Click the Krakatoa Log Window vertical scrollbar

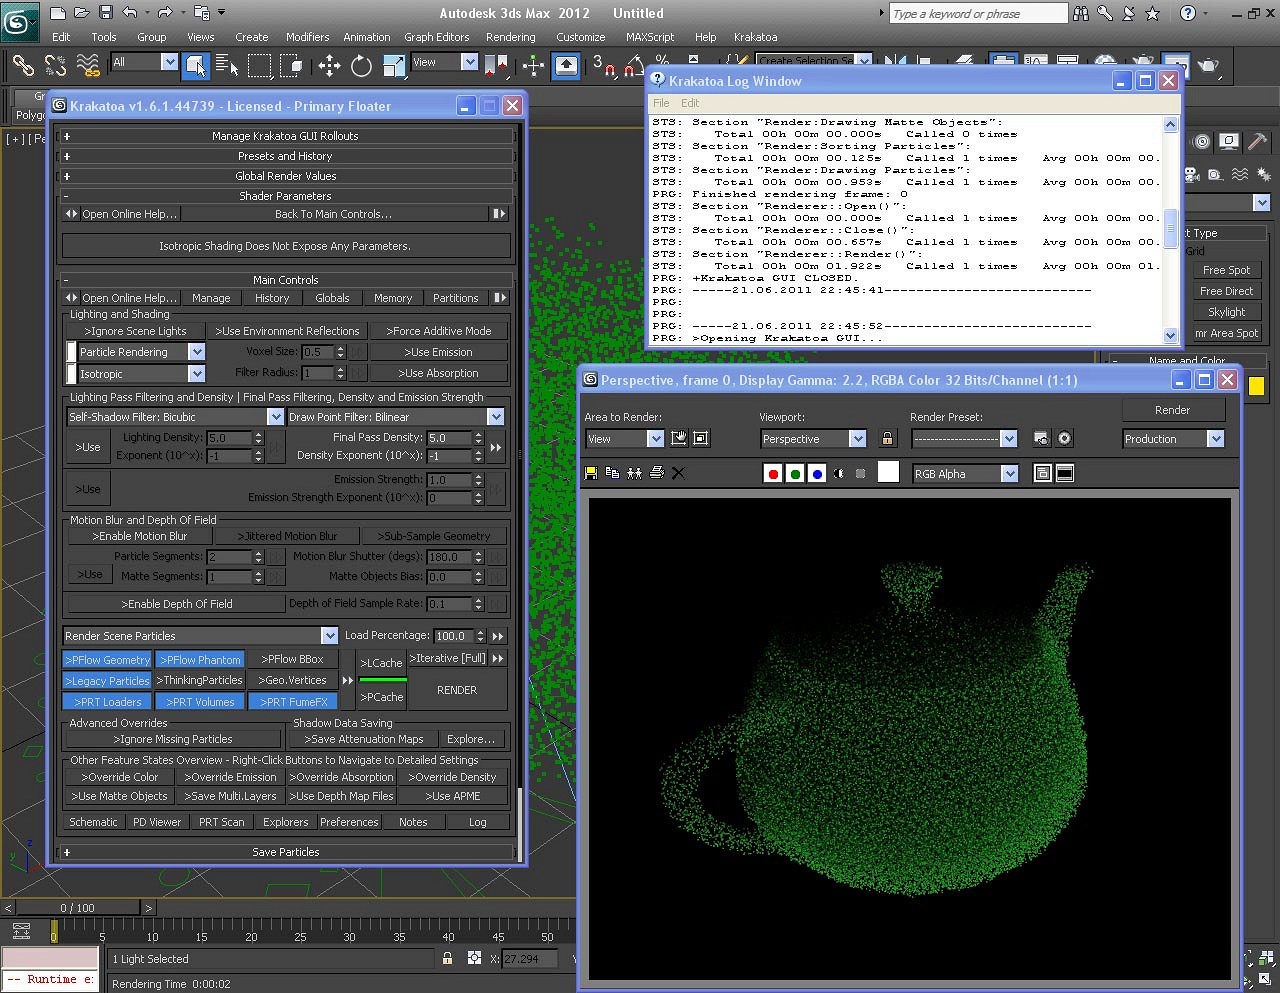[1170, 230]
